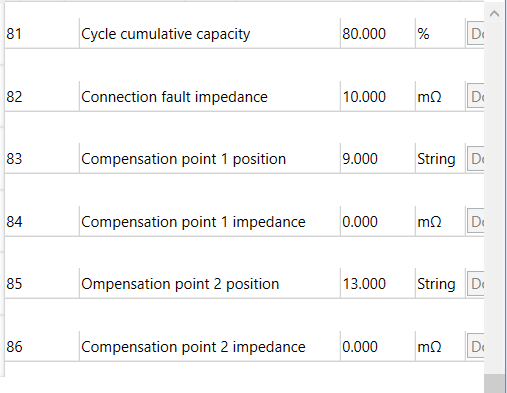Click the vertical scrollbar thumb at bottom
Screen dimensions: 507x393
[x=494, y=384]
